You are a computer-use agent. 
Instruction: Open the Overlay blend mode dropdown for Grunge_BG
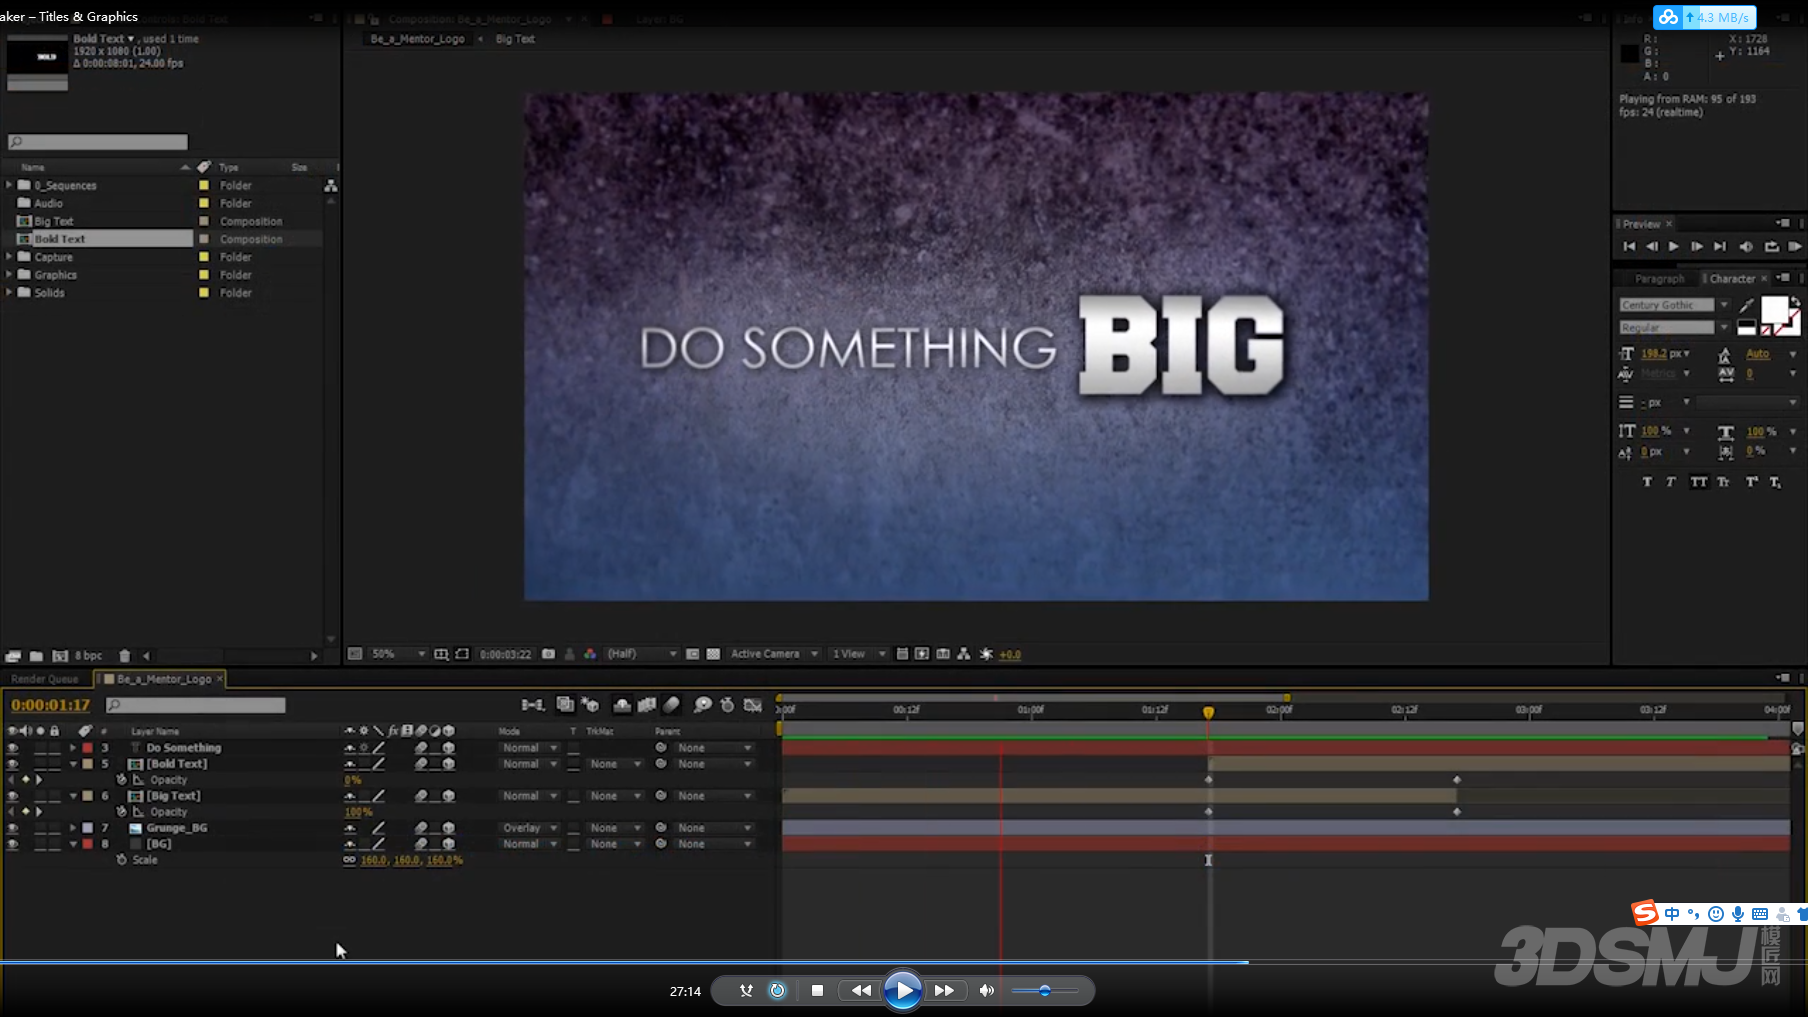(530, 828)
